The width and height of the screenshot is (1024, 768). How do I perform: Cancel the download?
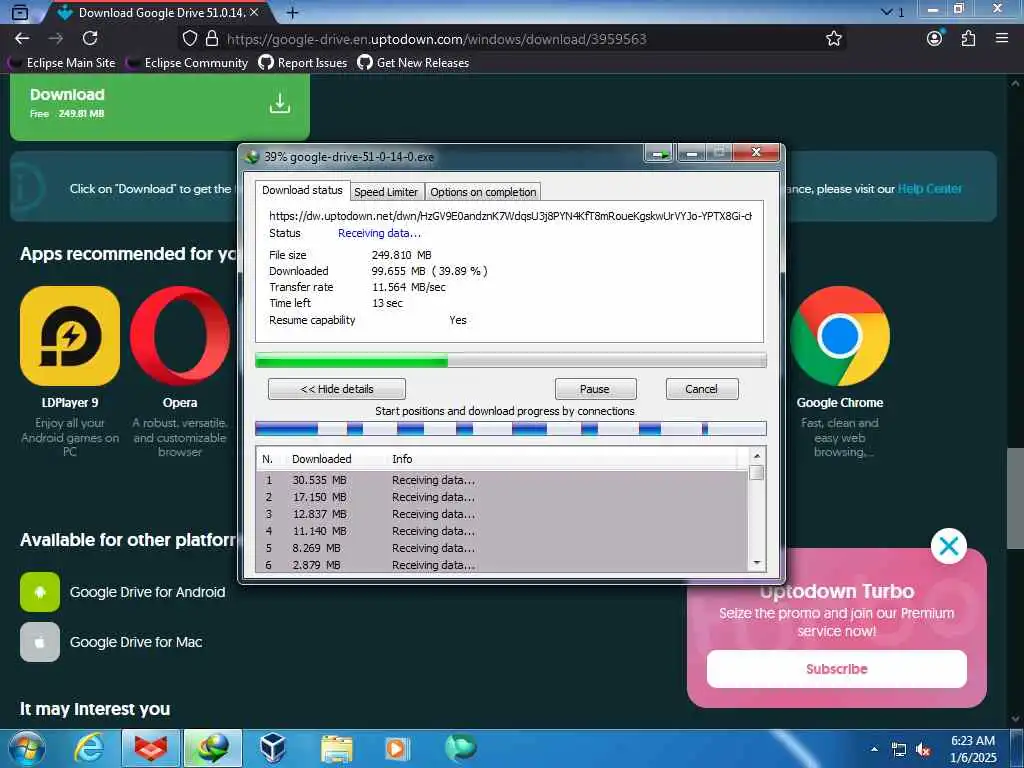tap(701, 389)
